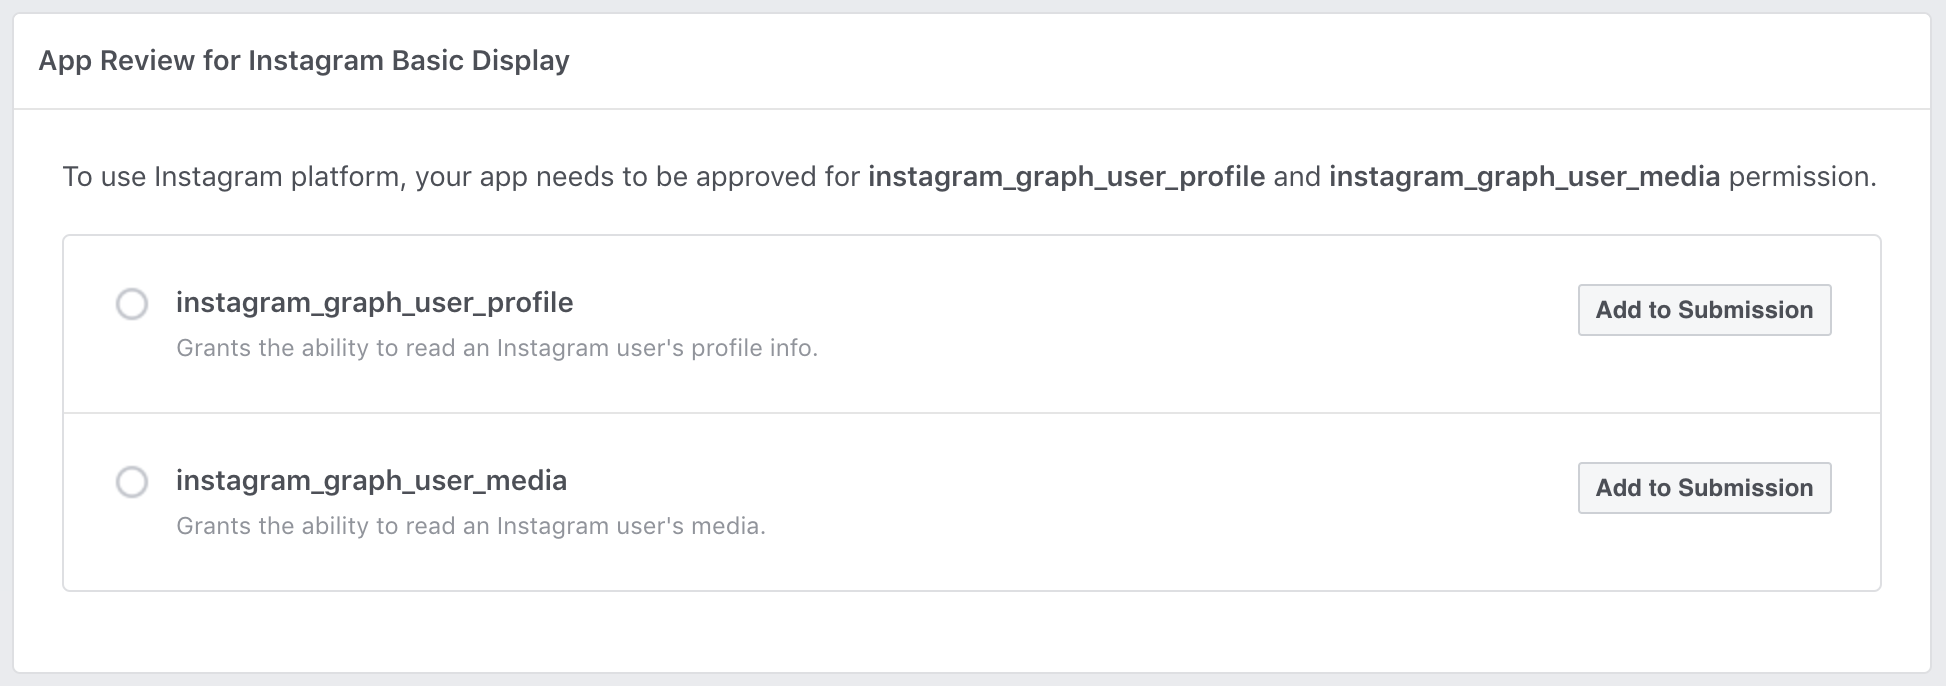
Task: Click the profile info description text
Action: pos(497,348)
